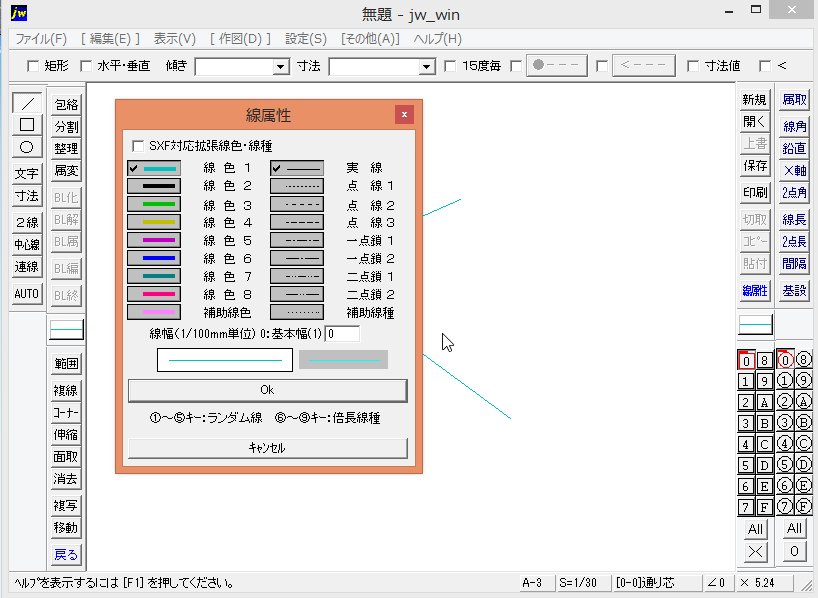Screen dimensions: 818x598
Task: Activate the 面取 chamfer tool
Action: pos(66,457)
